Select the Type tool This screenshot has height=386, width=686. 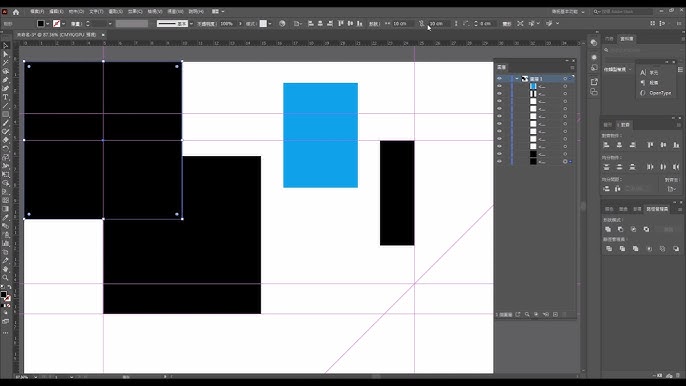click(6, 97)
